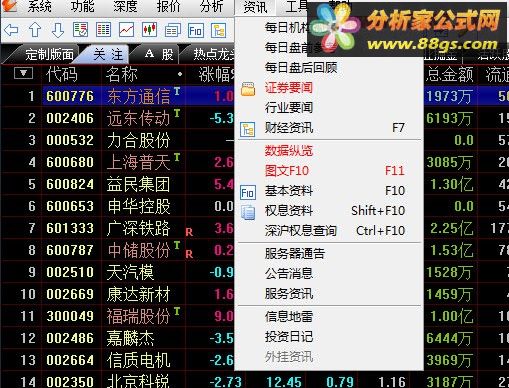
Task: Open the colored quote grid icon
Action: tap(103, 30)
